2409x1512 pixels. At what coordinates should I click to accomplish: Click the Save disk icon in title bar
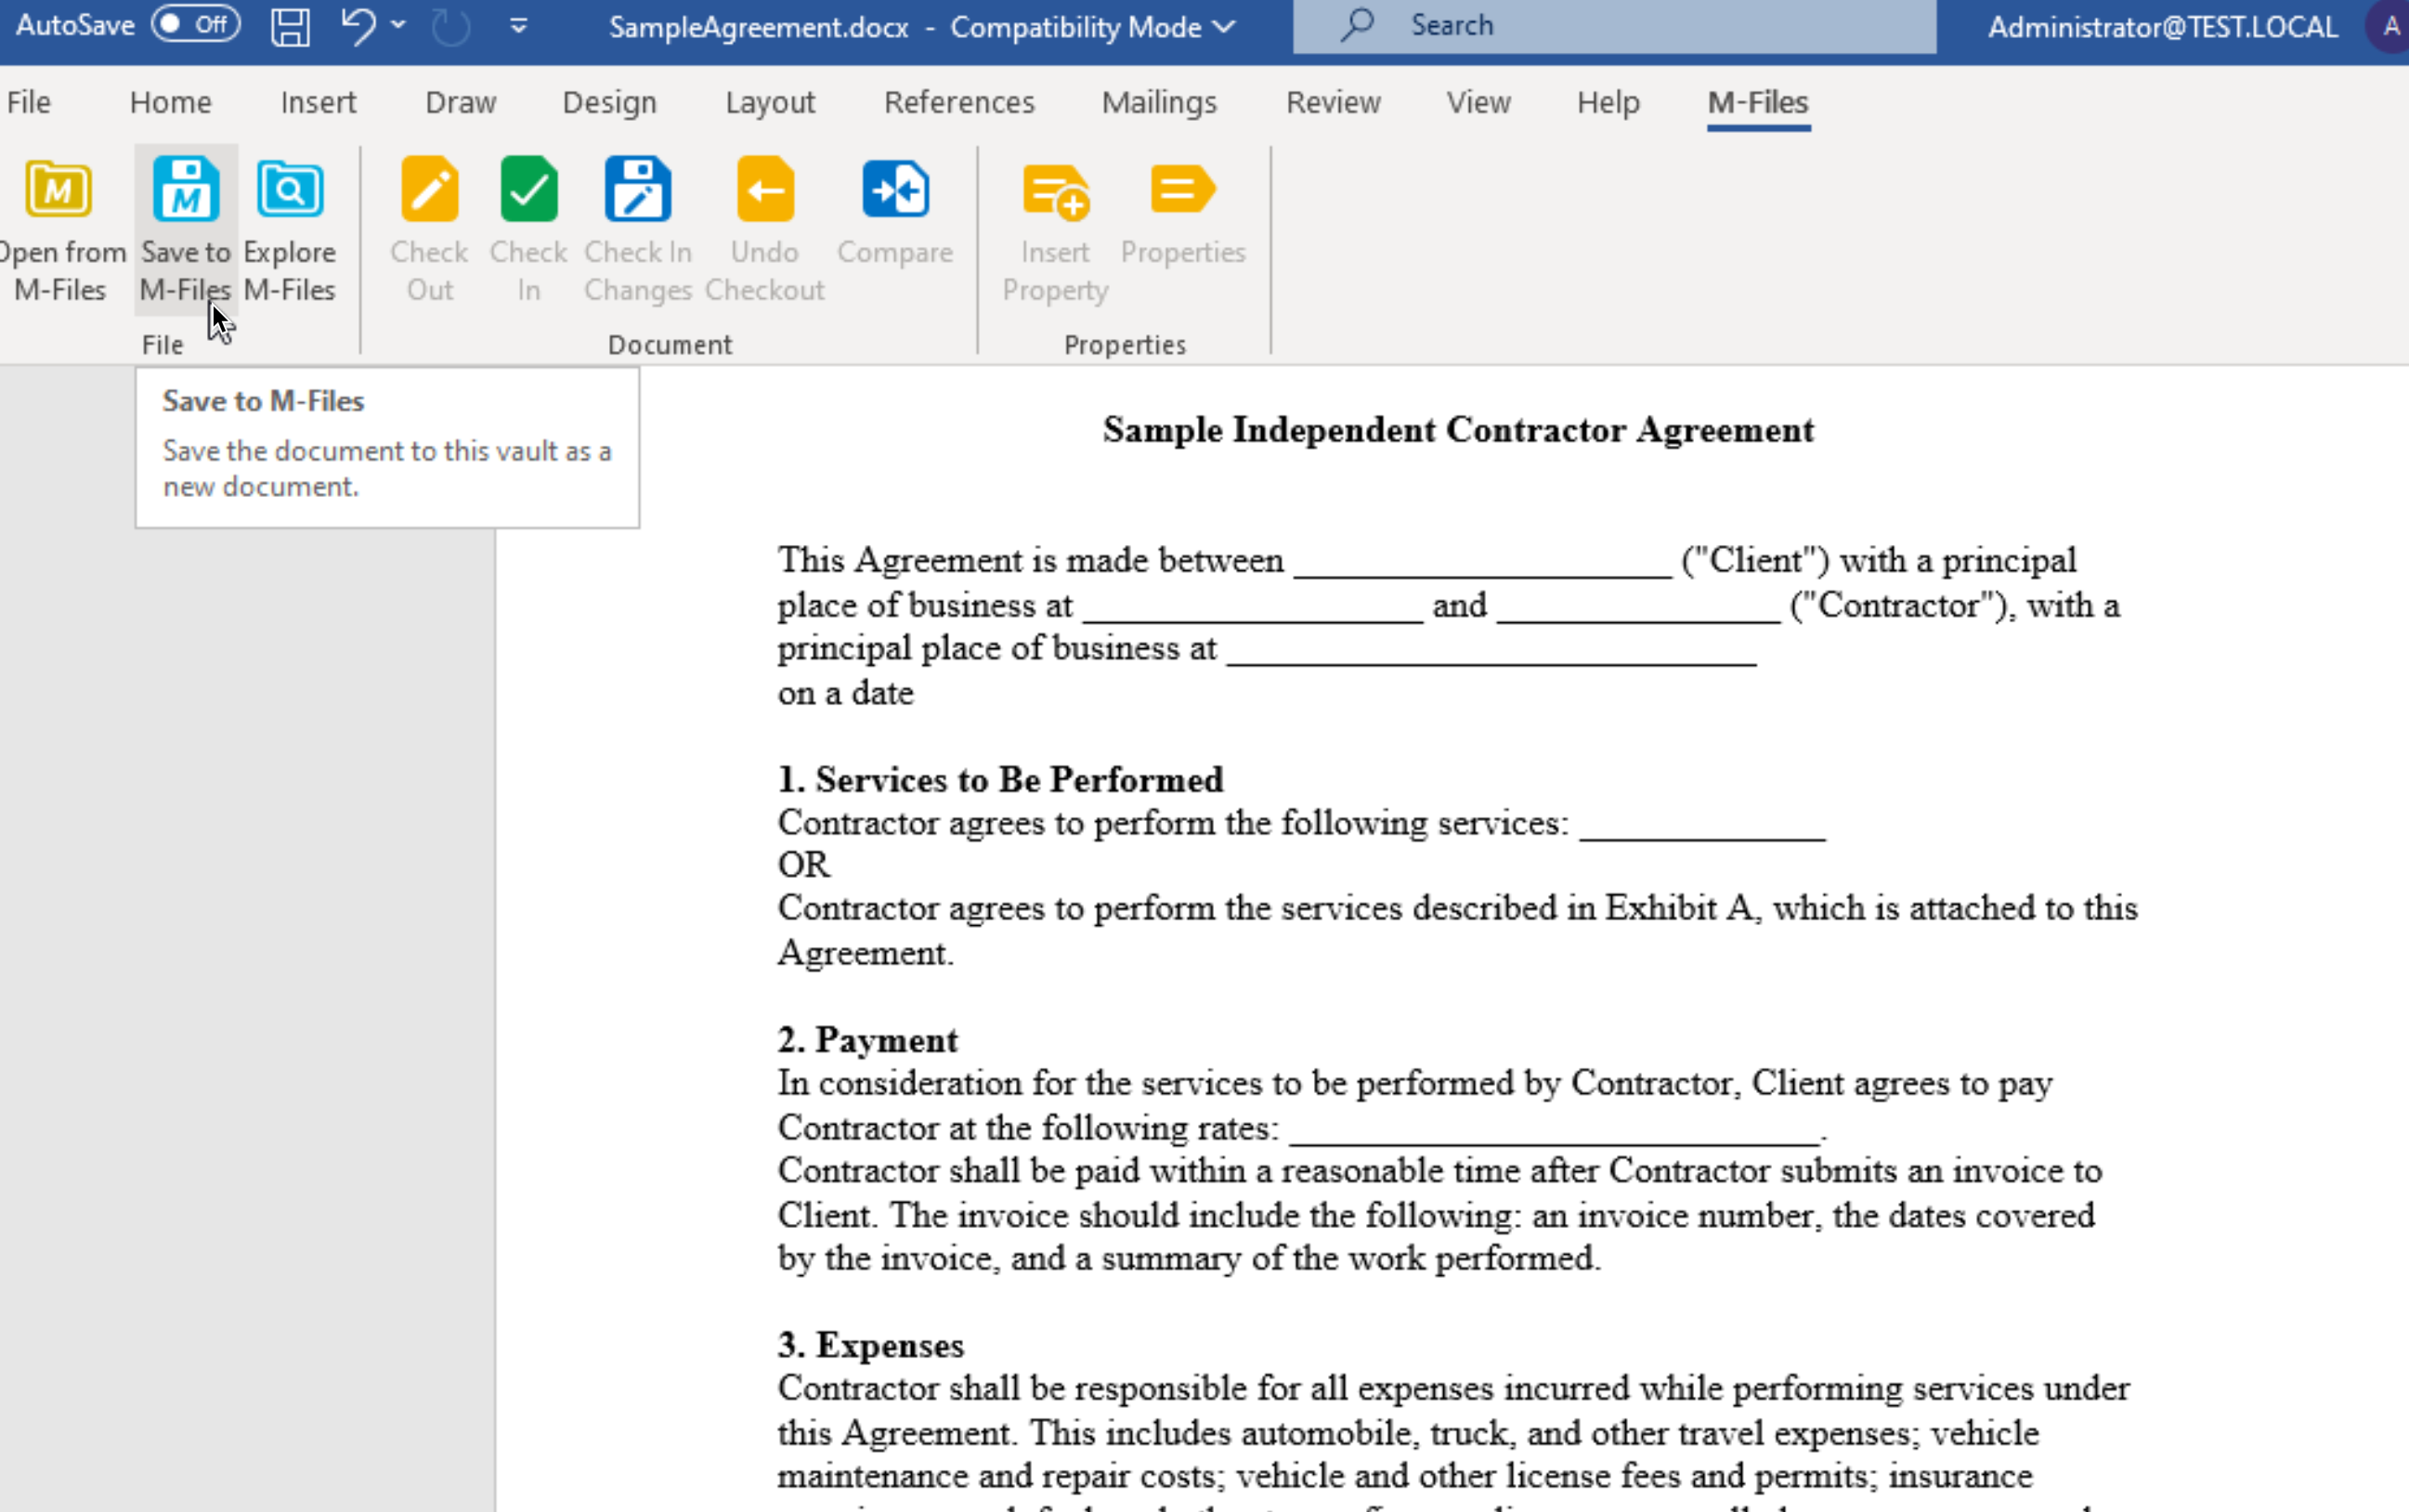click(290, 27)
